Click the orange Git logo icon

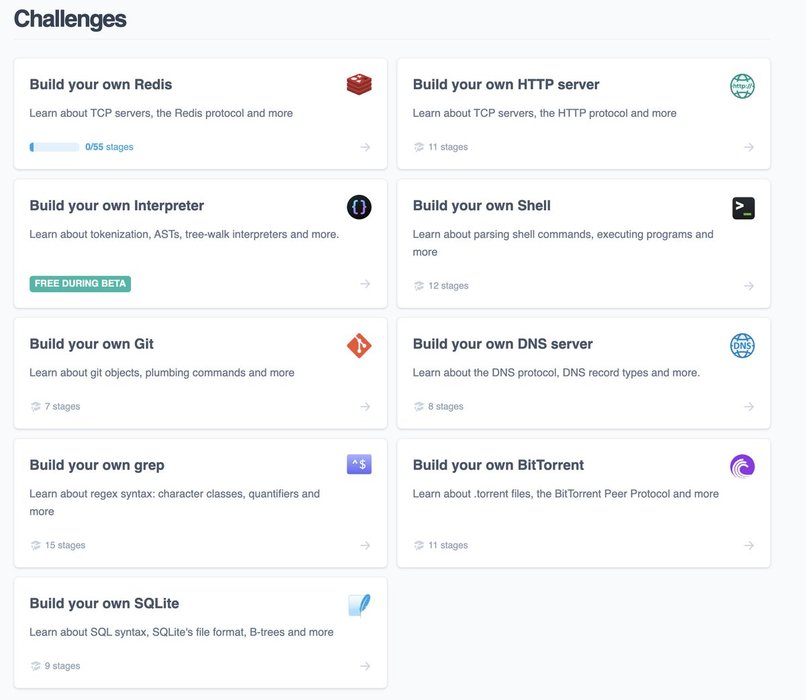[359, 345]
